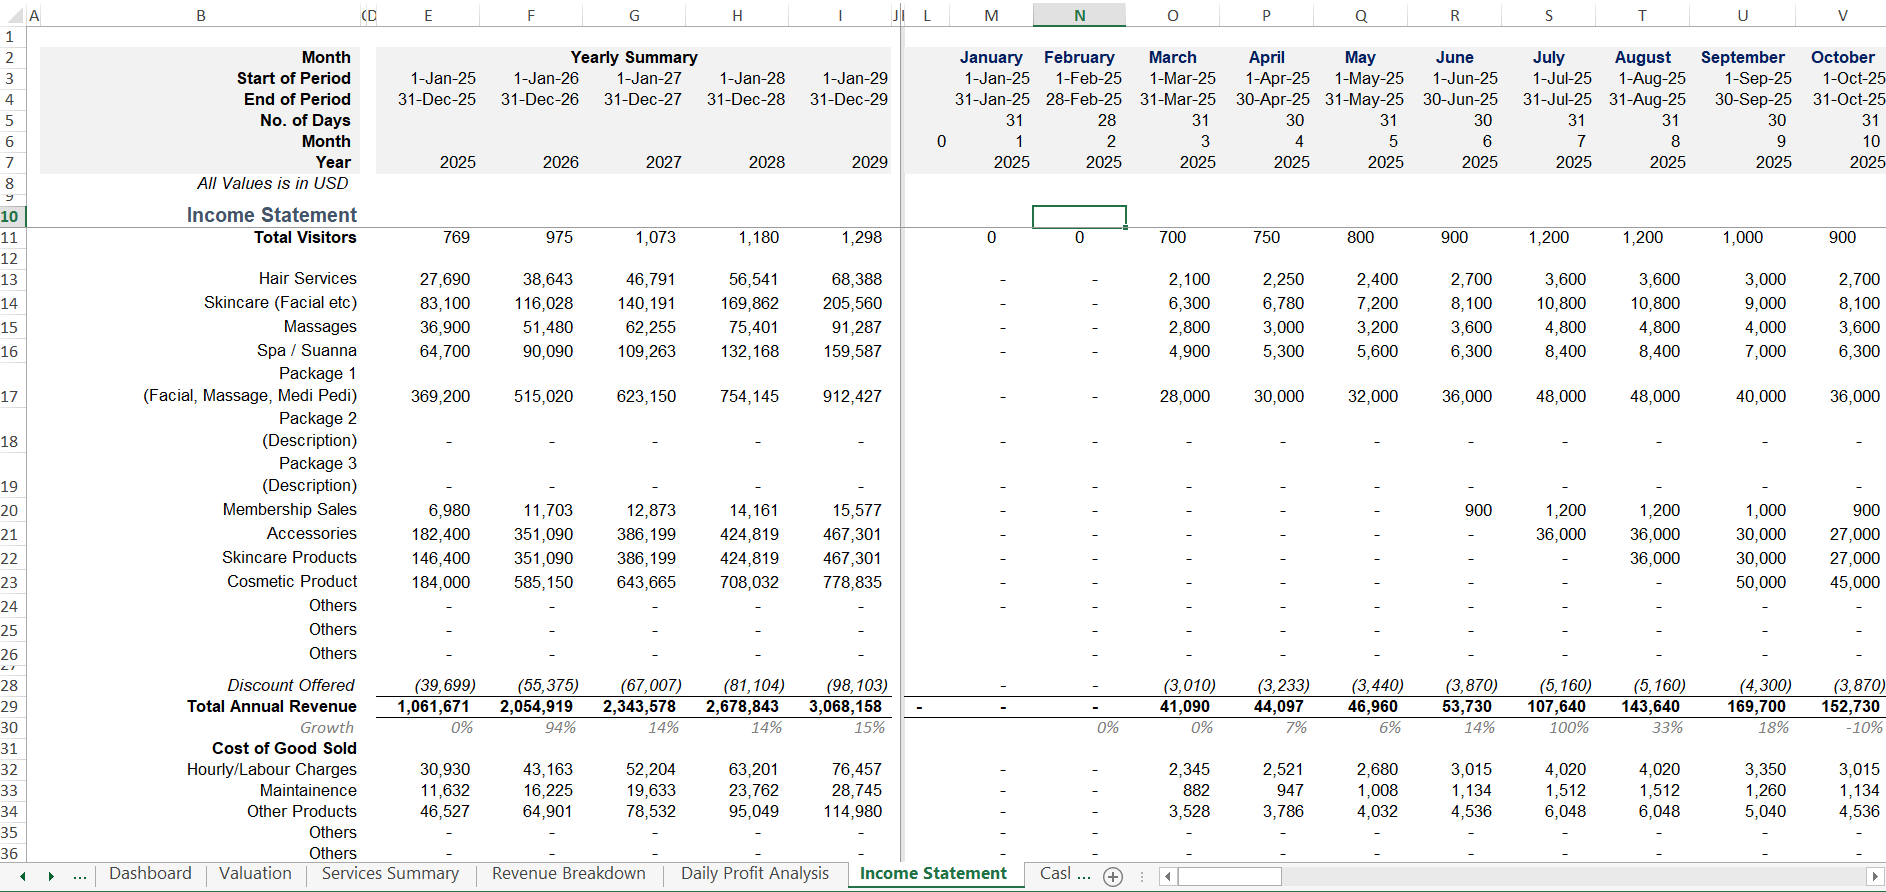Click 'All Values is in USD' cell
1886x892 pixels.
coord(273,184)
